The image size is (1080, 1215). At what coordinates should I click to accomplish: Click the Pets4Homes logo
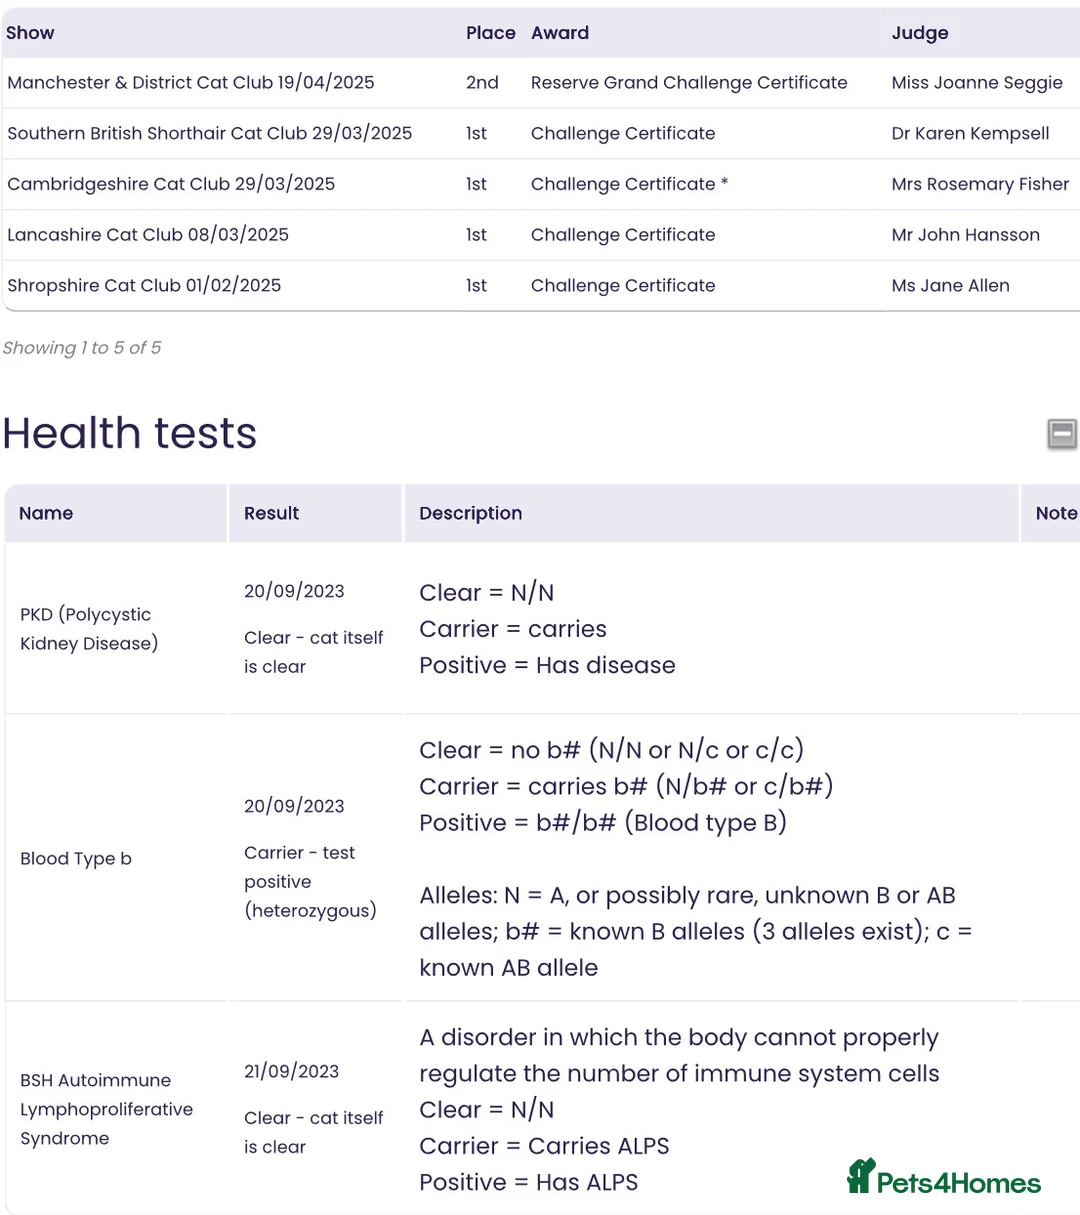(x=944, y=1179)
